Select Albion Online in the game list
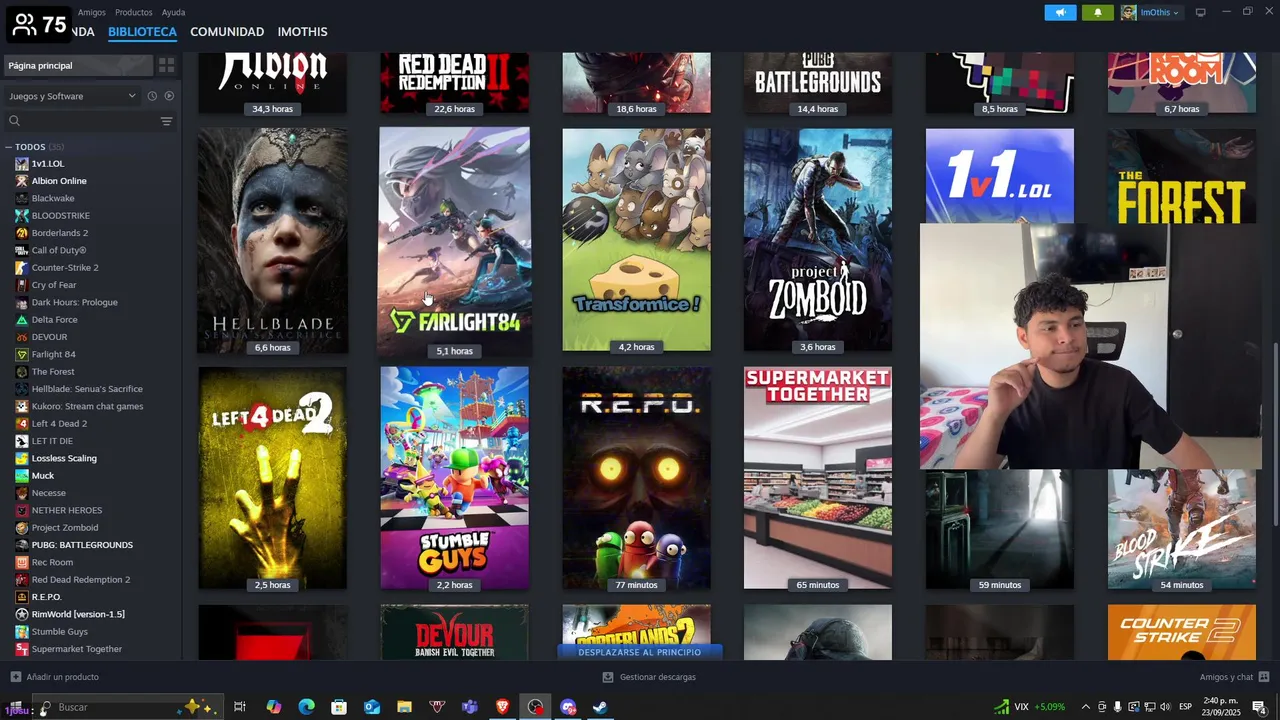 coord(59,181)
